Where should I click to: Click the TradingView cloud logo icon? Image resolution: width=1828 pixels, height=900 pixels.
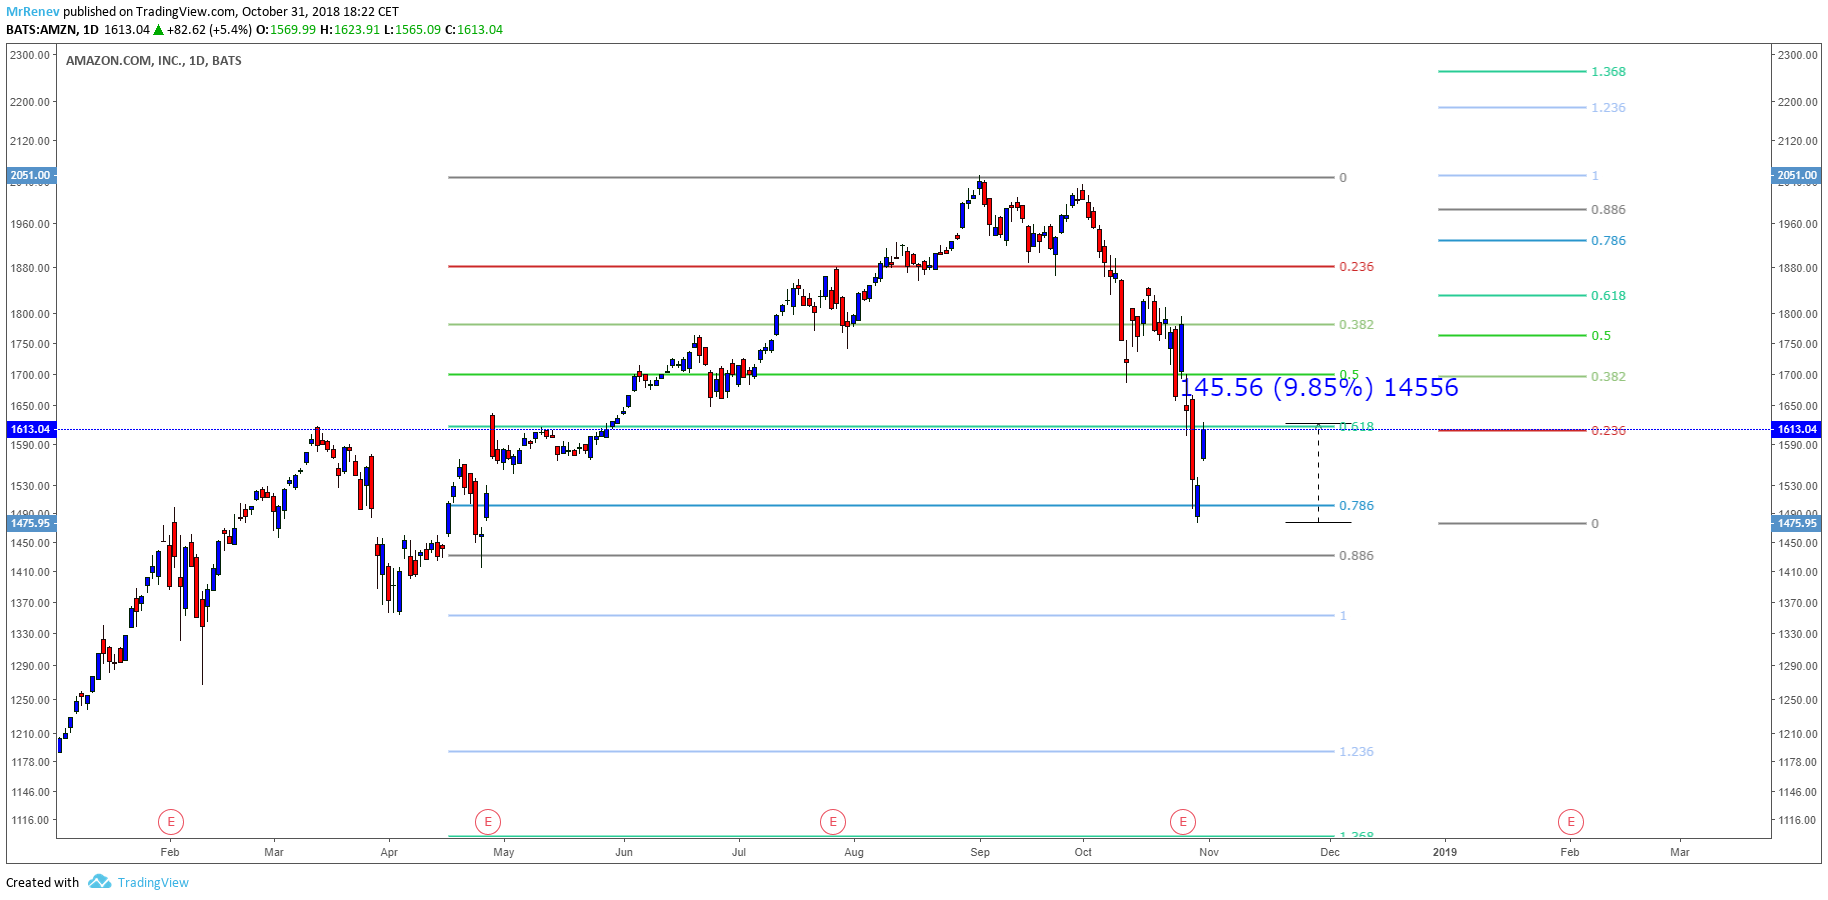pos(99,881)
